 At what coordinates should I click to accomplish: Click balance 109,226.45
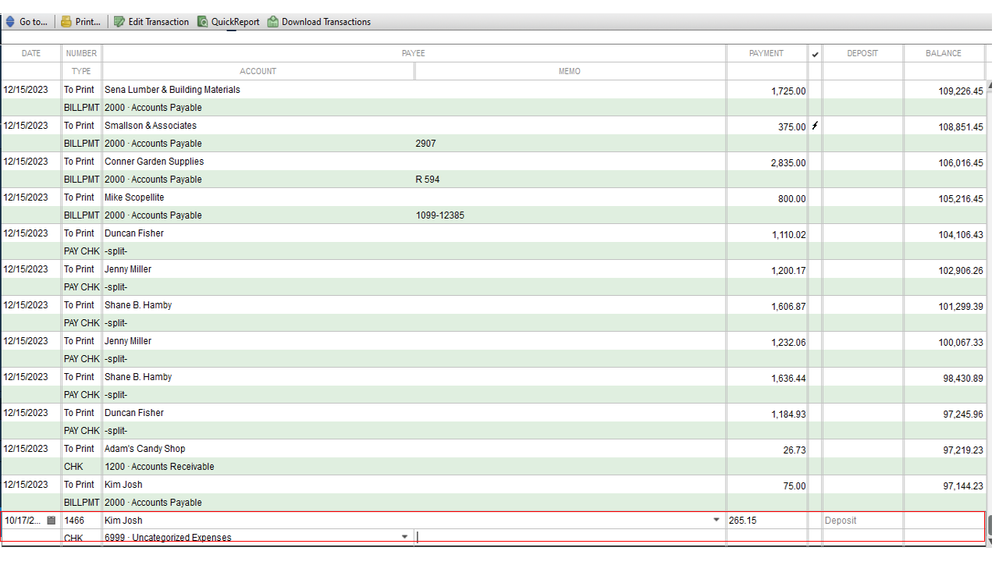[x=960, y=91]
